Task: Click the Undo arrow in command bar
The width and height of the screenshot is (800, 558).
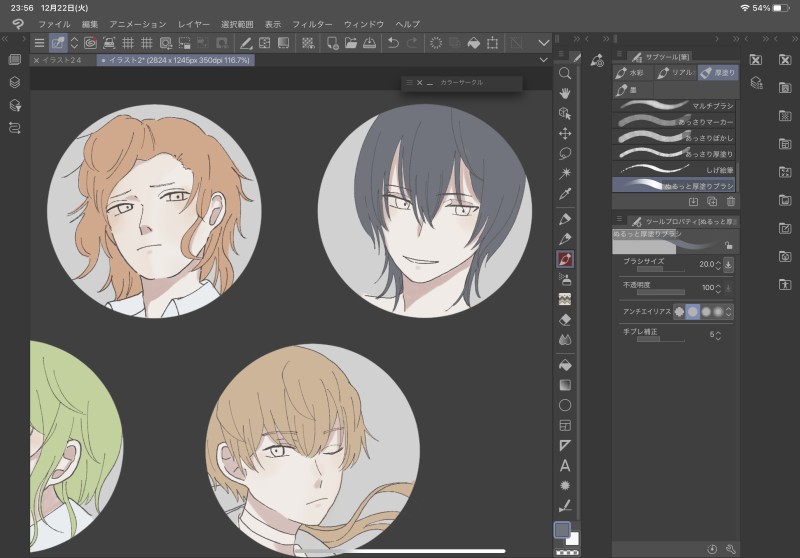Action: click(393, 43)
